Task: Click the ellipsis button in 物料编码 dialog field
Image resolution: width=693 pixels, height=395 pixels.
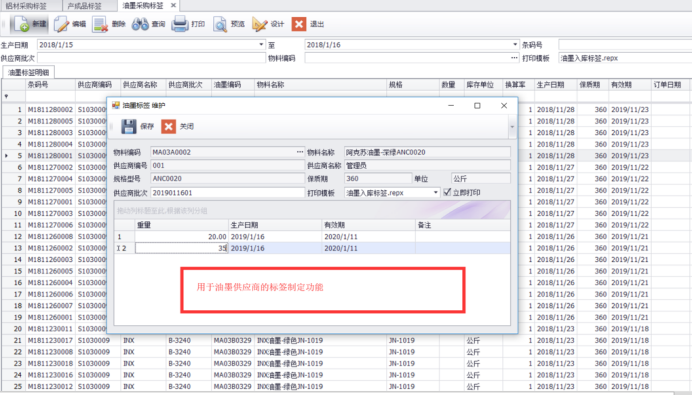Action: [x=300, y=152]
